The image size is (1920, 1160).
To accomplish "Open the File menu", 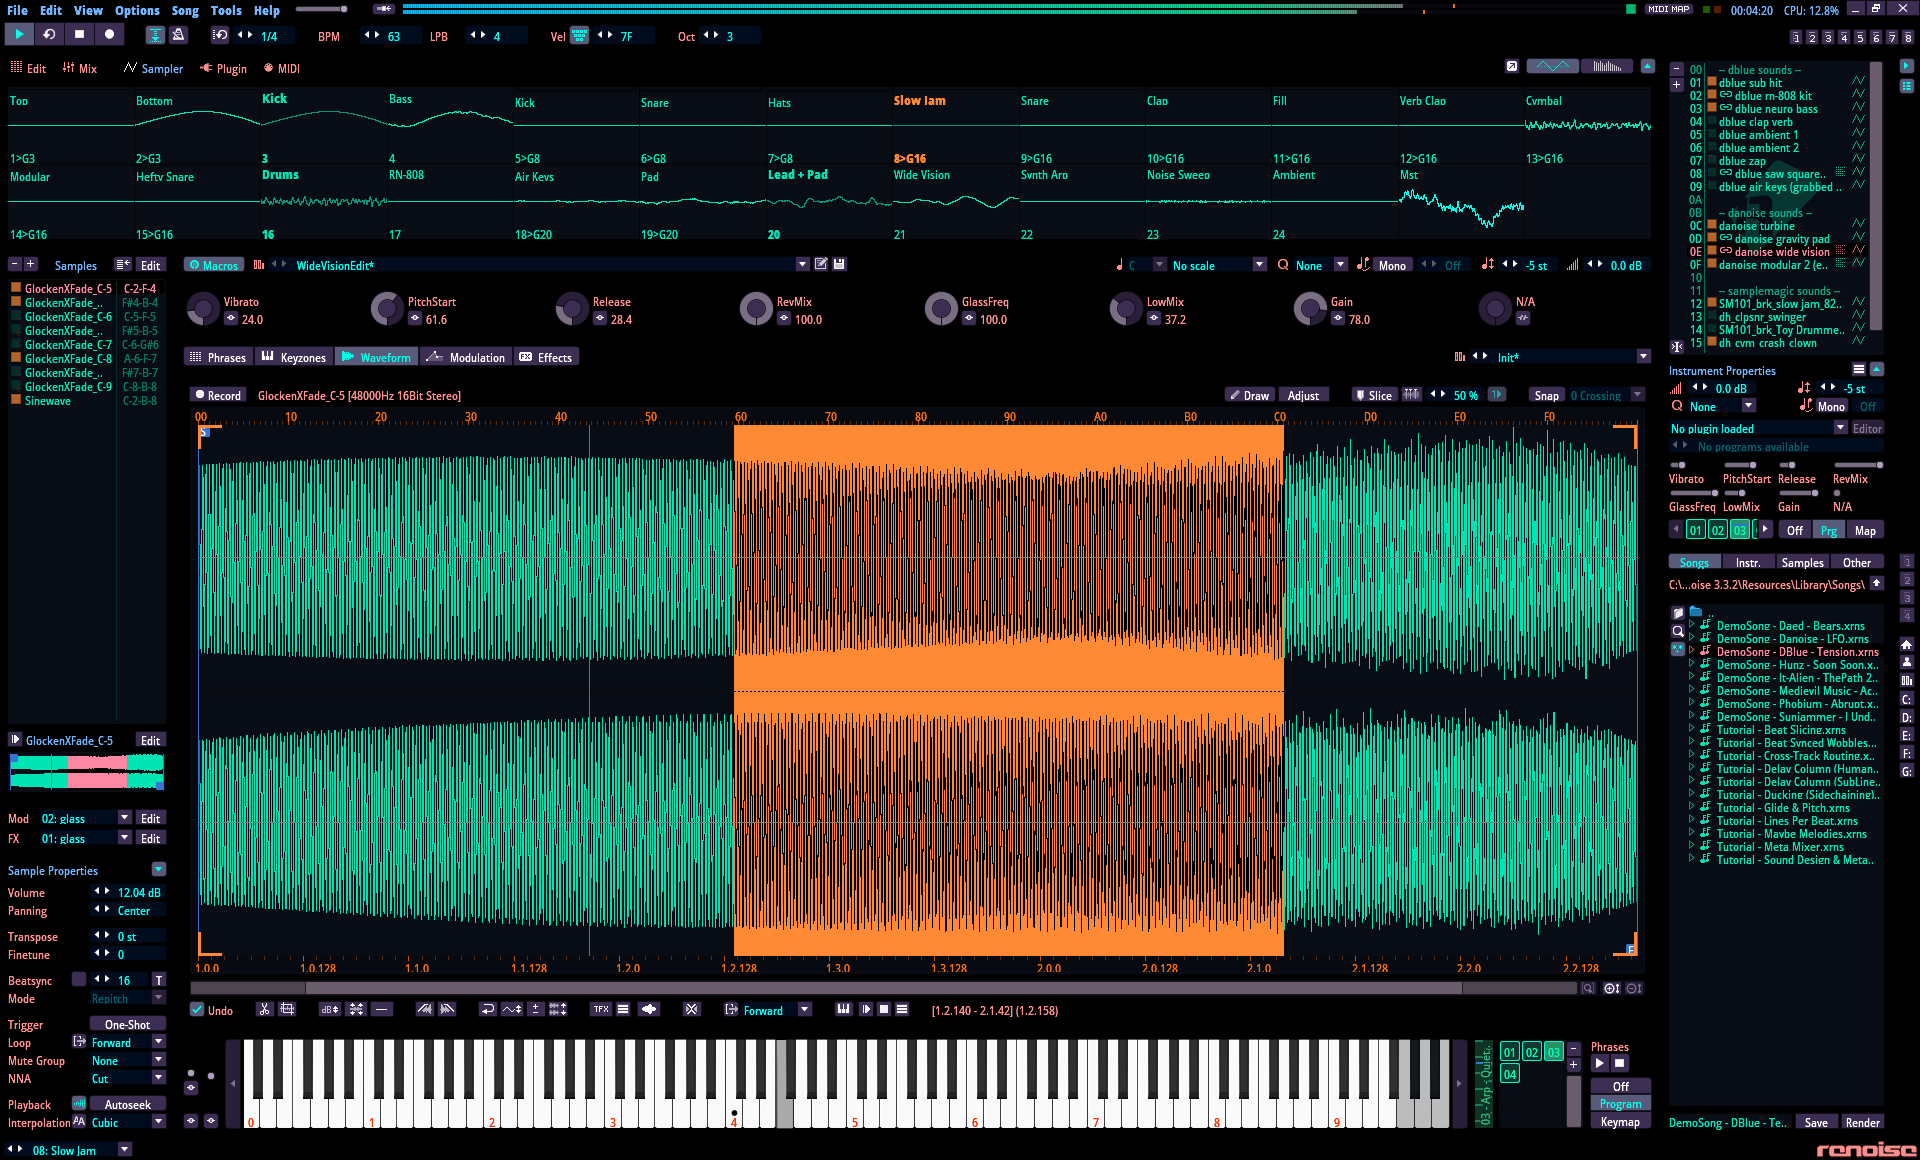I will tap(17, 10).
